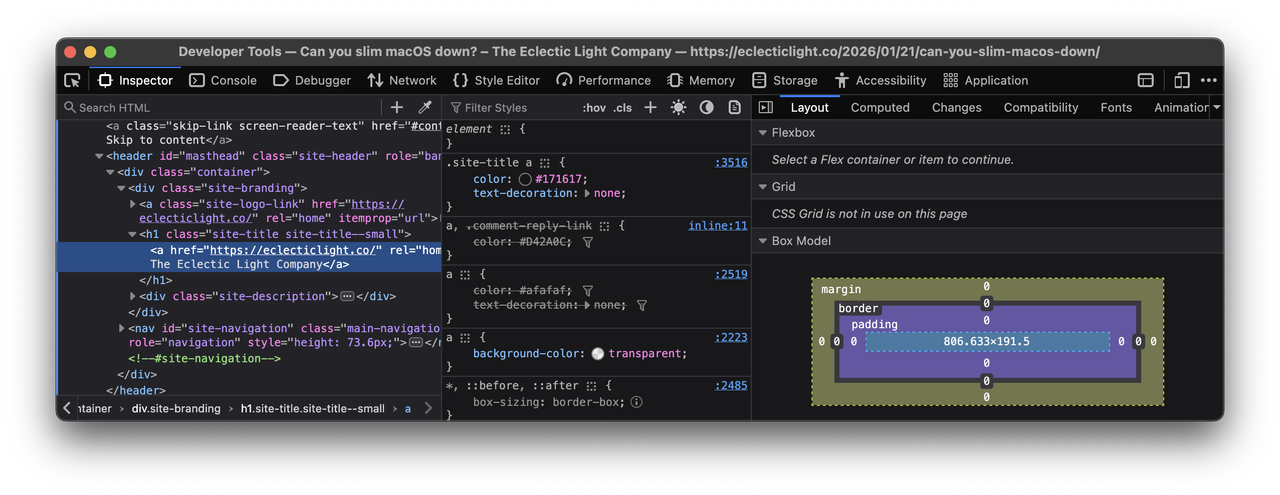1280x495 pixels.
Task: Open the Style Editor panel
Action: tap(496, 80)
